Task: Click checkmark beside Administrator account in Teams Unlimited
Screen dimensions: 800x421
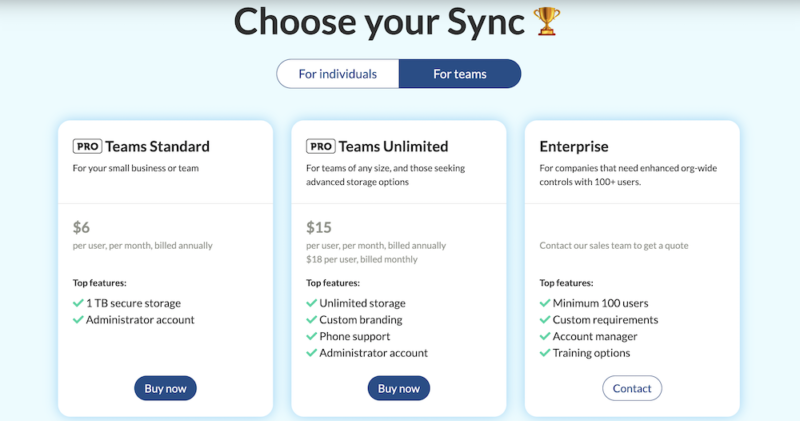Action: coord(311,353)
